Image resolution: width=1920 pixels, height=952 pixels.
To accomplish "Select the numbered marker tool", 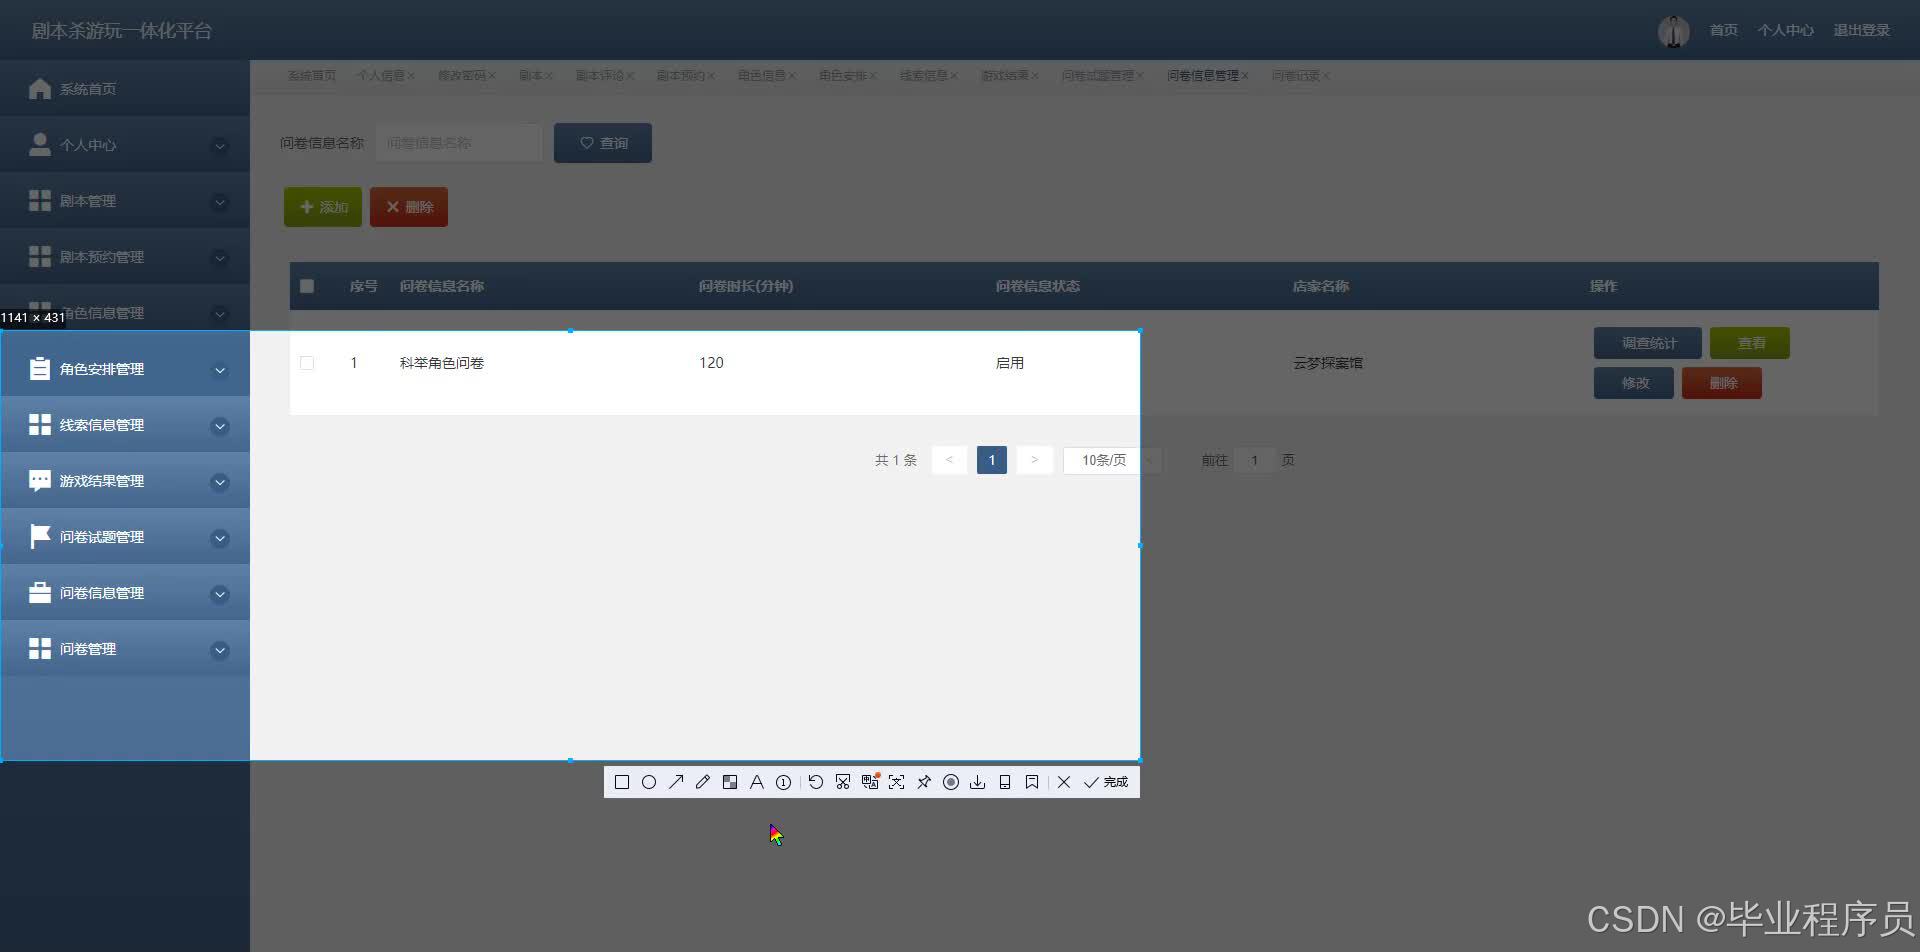I will coord(784,782).
